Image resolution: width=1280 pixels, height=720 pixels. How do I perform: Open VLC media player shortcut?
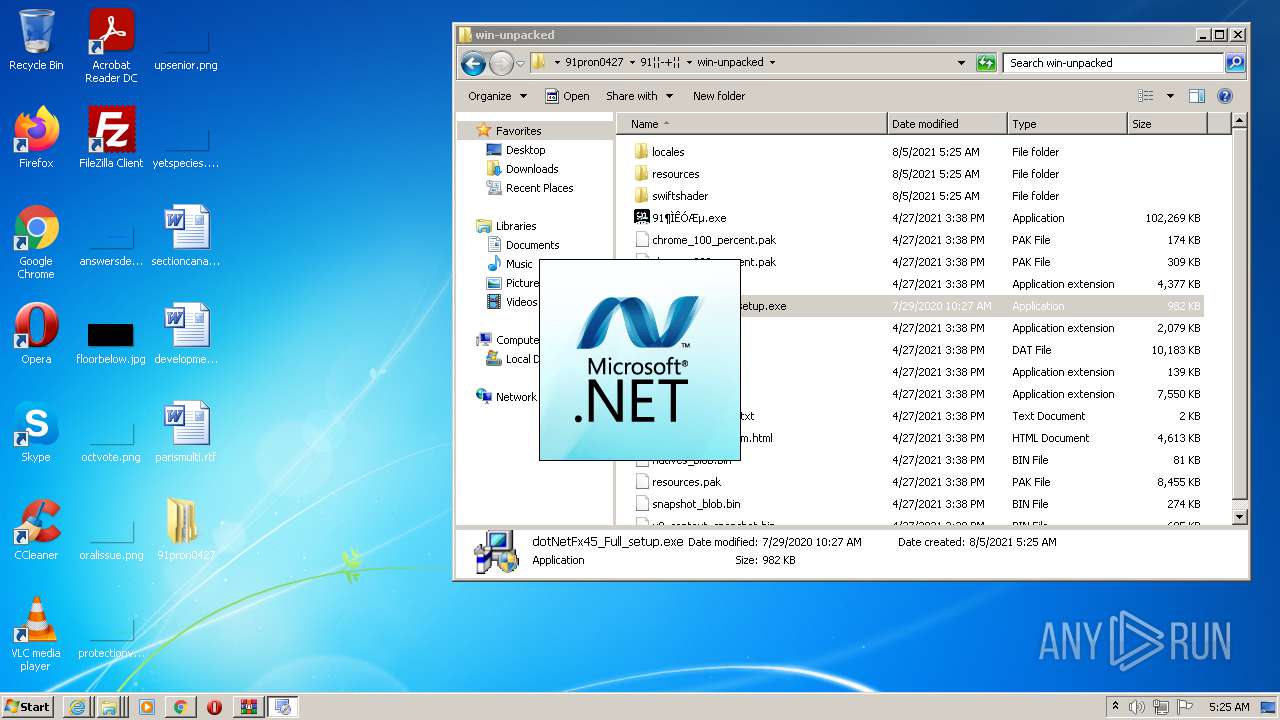[x=36, y=634]
